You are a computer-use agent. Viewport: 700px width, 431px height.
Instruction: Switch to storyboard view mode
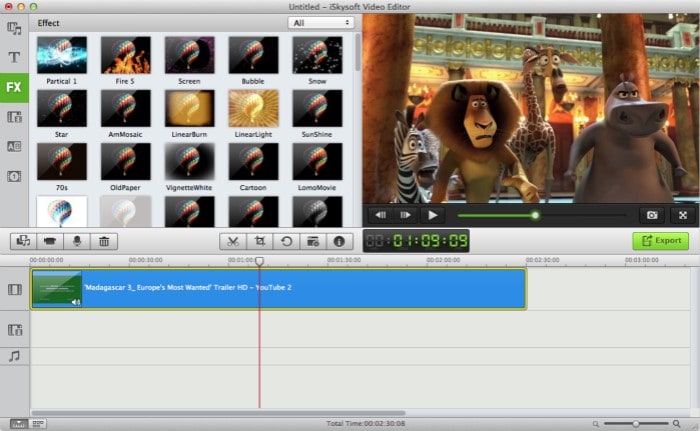[38, 423]
